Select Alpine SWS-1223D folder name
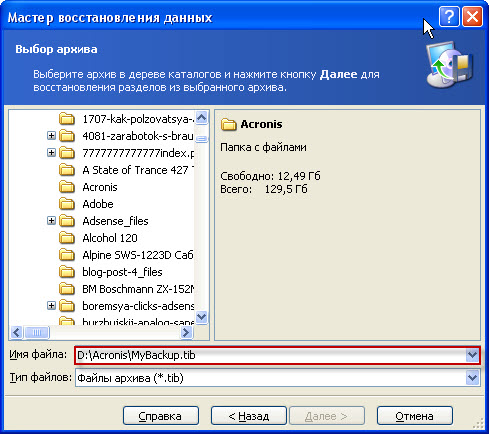The width and height of the screenshot is (489, 434). pyautogui.click(x=138, y=255)
